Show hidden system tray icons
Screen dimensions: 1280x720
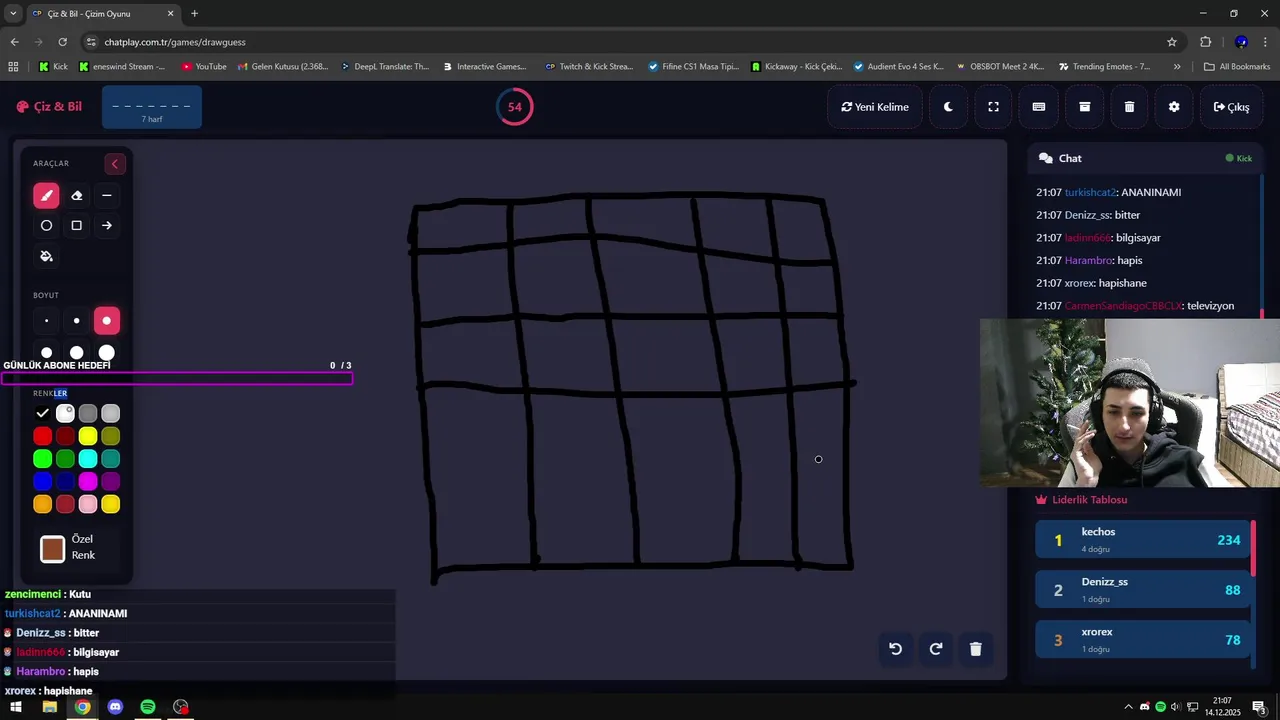(x=1128, y=707)
